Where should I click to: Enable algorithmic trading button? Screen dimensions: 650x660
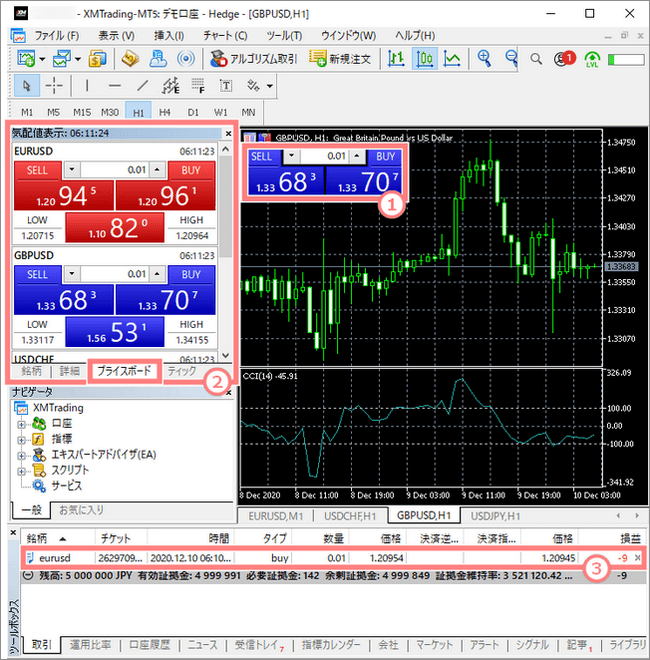pos(253,59)
